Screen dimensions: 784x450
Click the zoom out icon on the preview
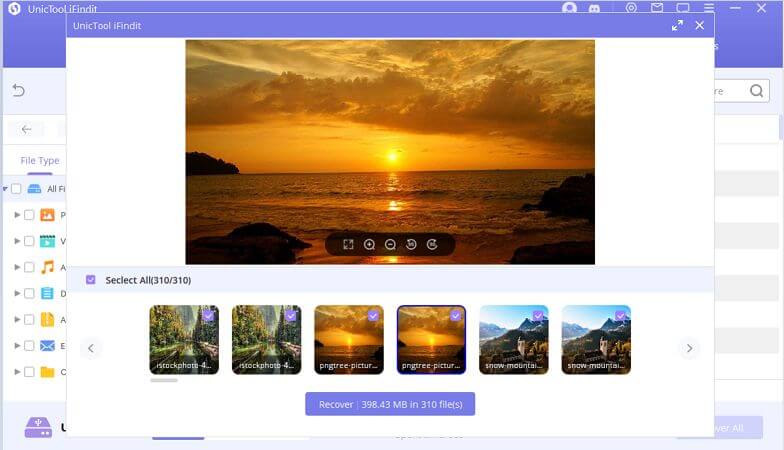click(390, 244)
